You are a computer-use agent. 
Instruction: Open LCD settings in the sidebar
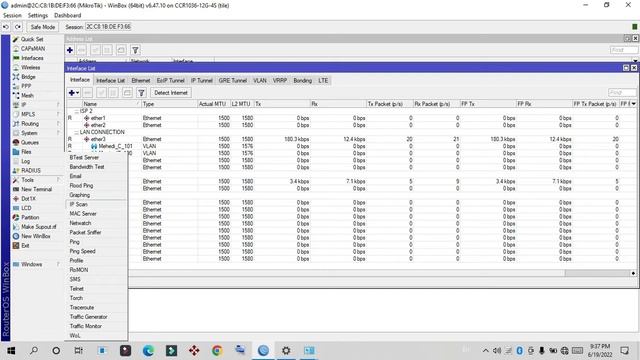coord(26,208)
